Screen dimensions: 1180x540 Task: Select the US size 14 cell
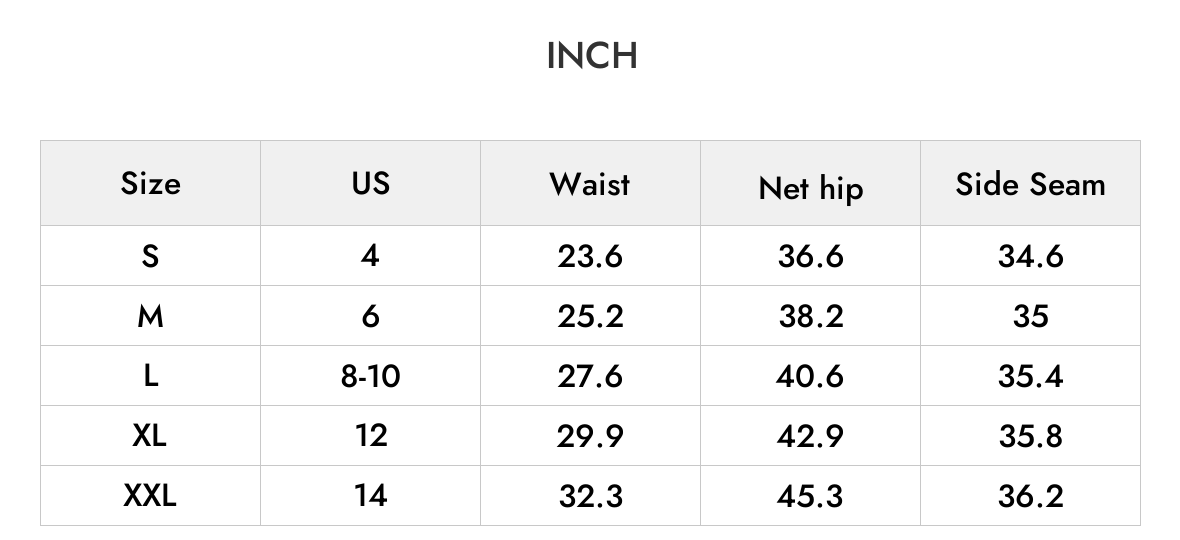(x=370, y=496)
